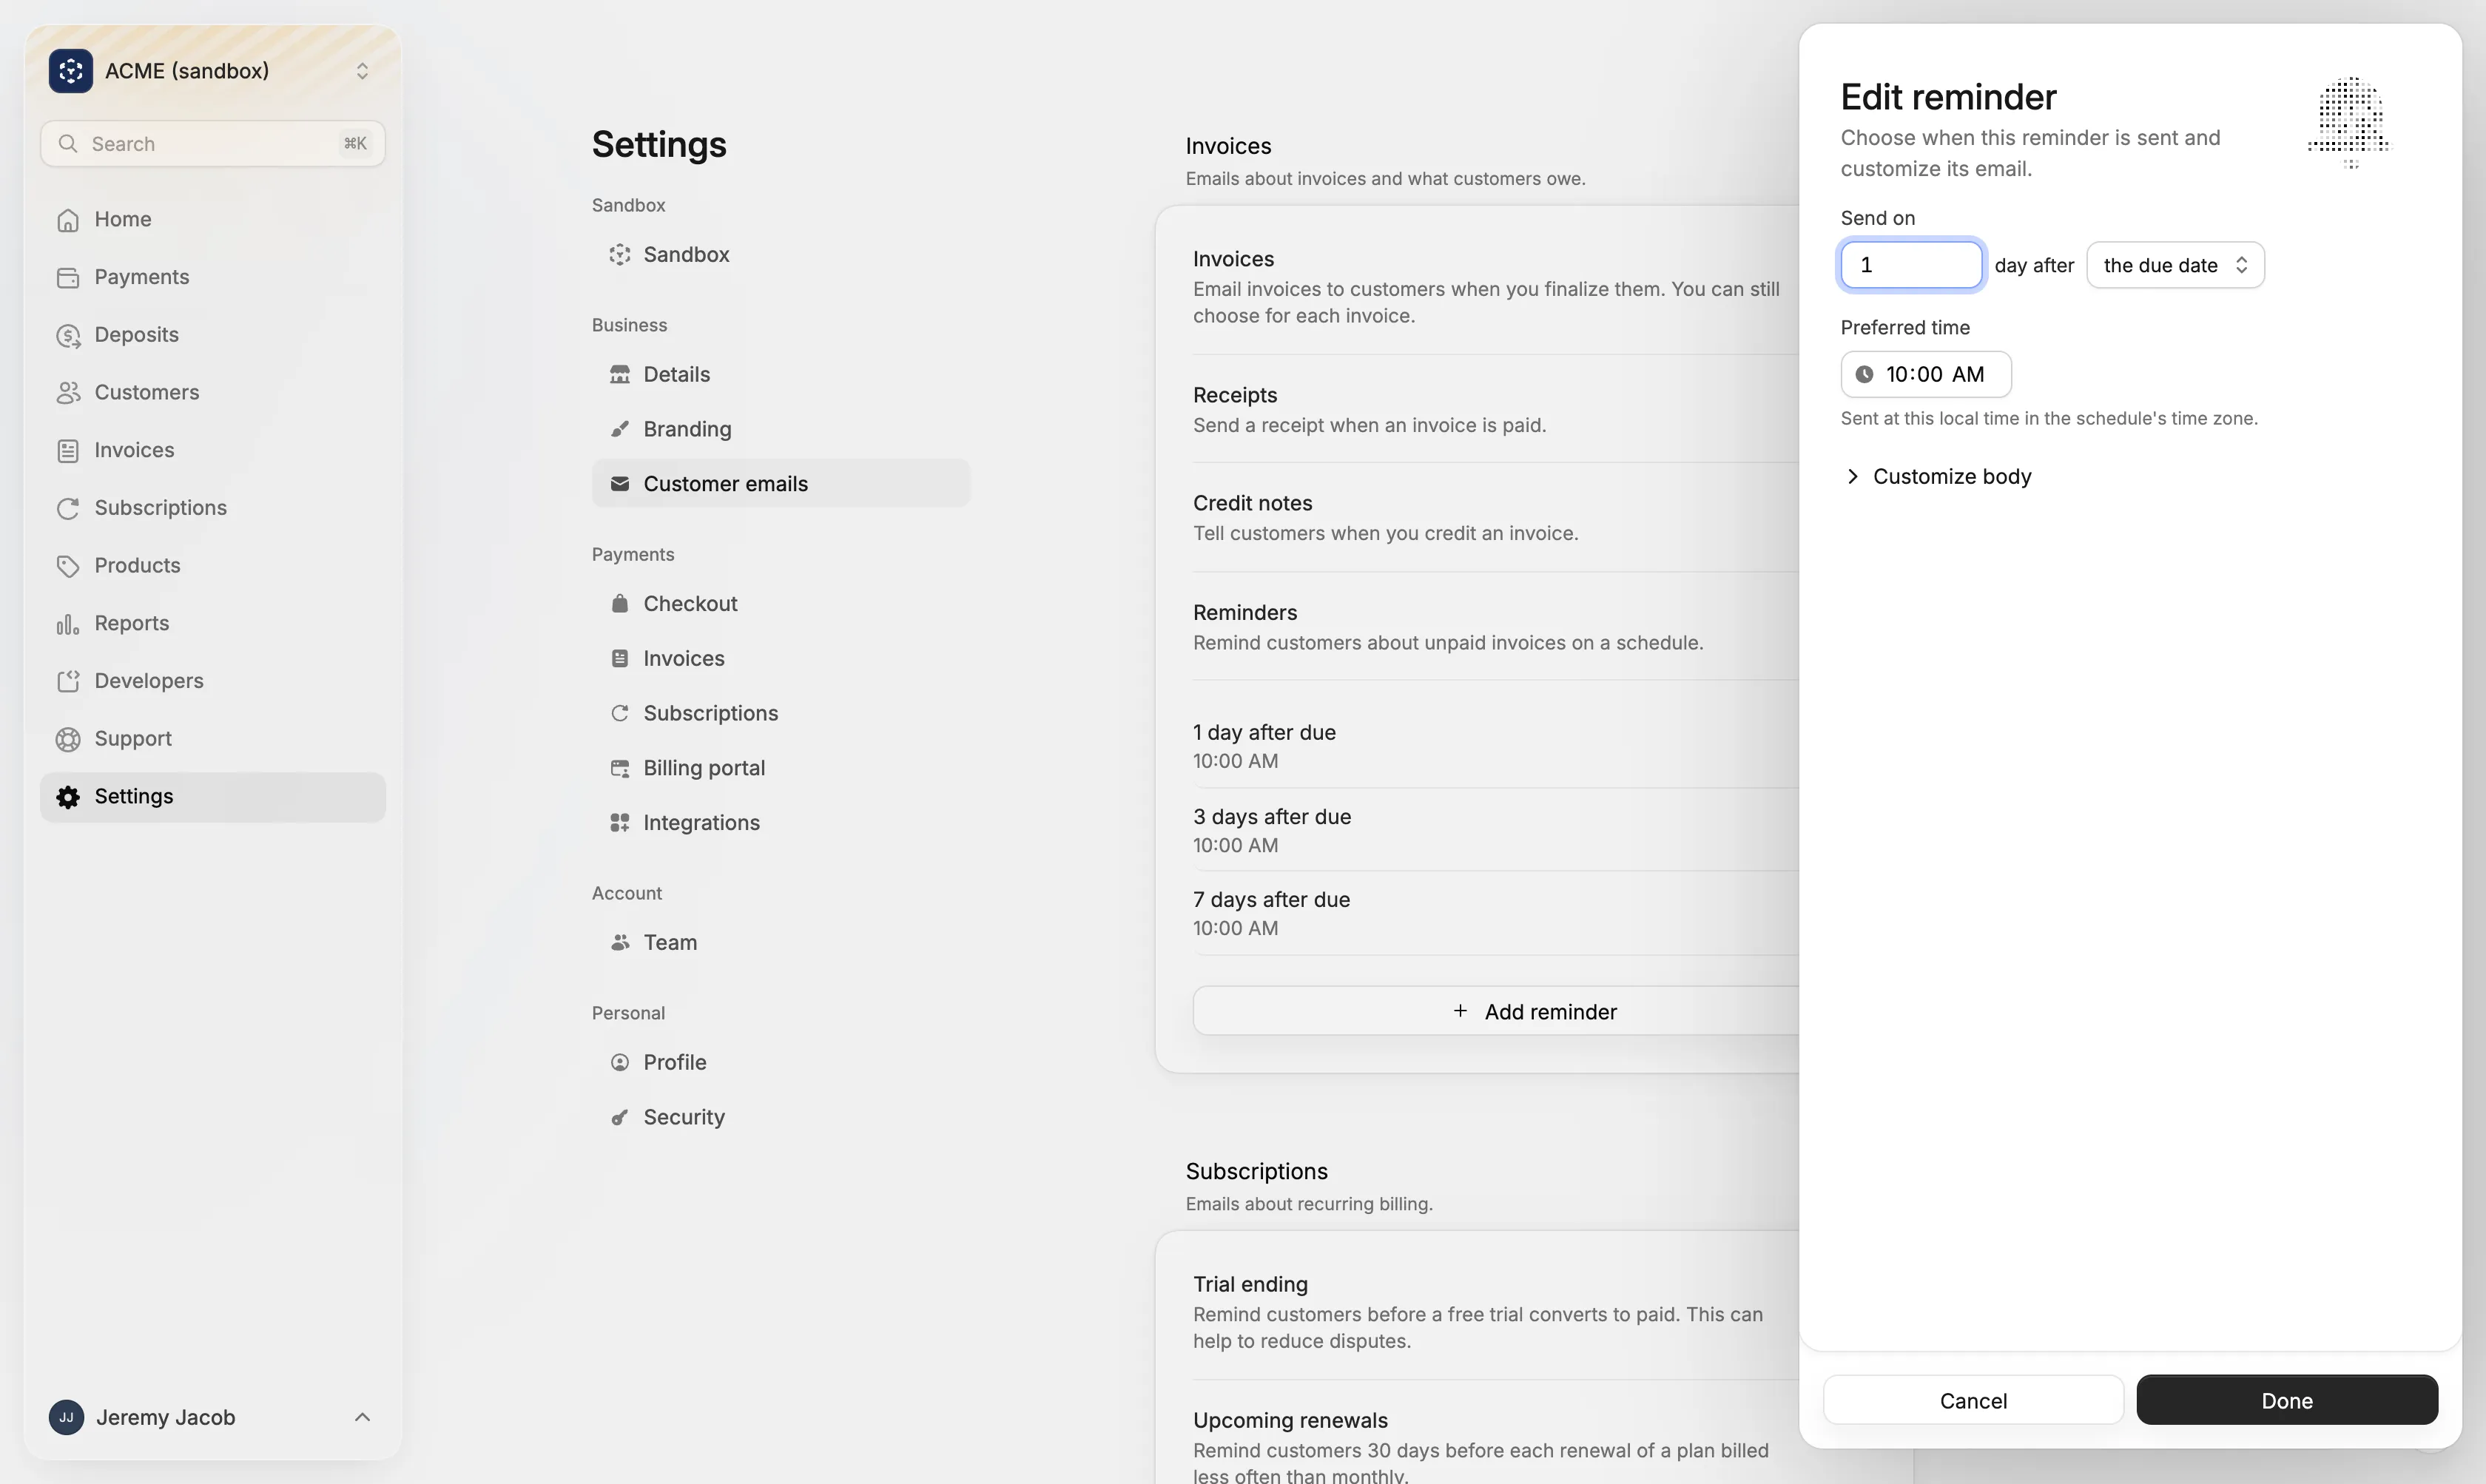Select Customer emails settings tab
The image size is (2486, 1484).
pyautogui.click(x=780, y=484)
